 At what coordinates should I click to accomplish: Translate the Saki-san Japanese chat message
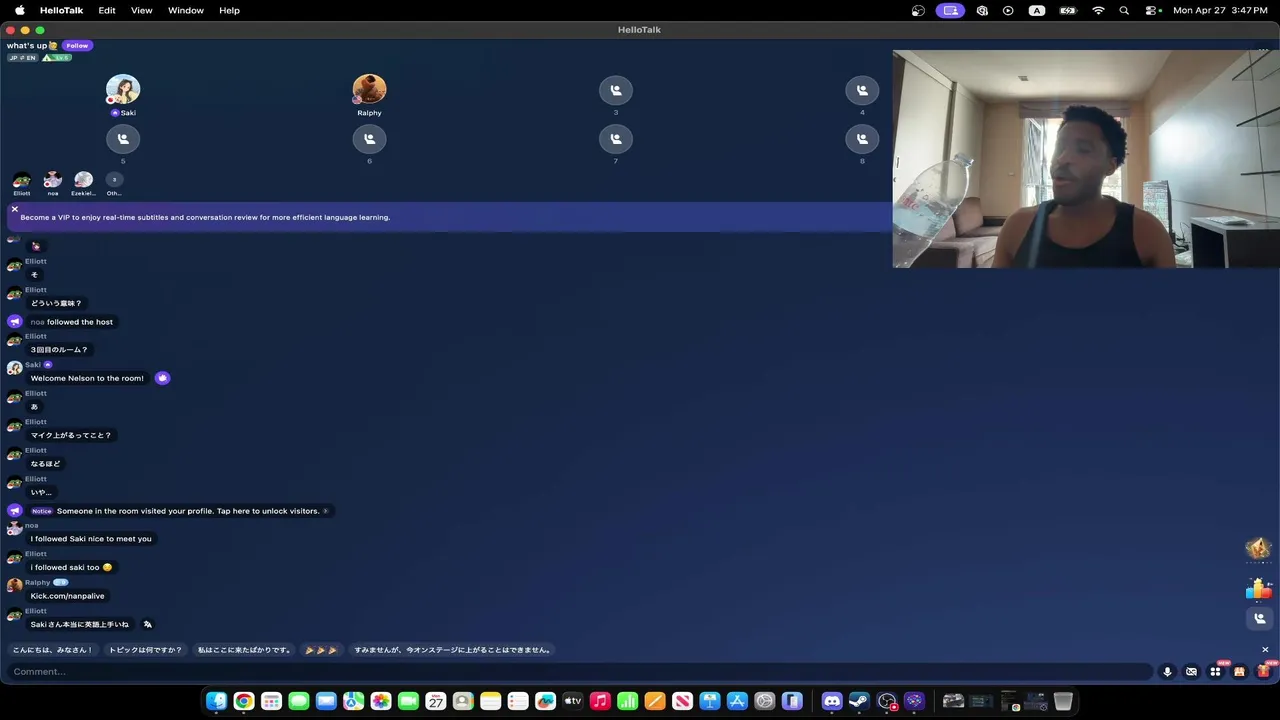pos(148,624)
